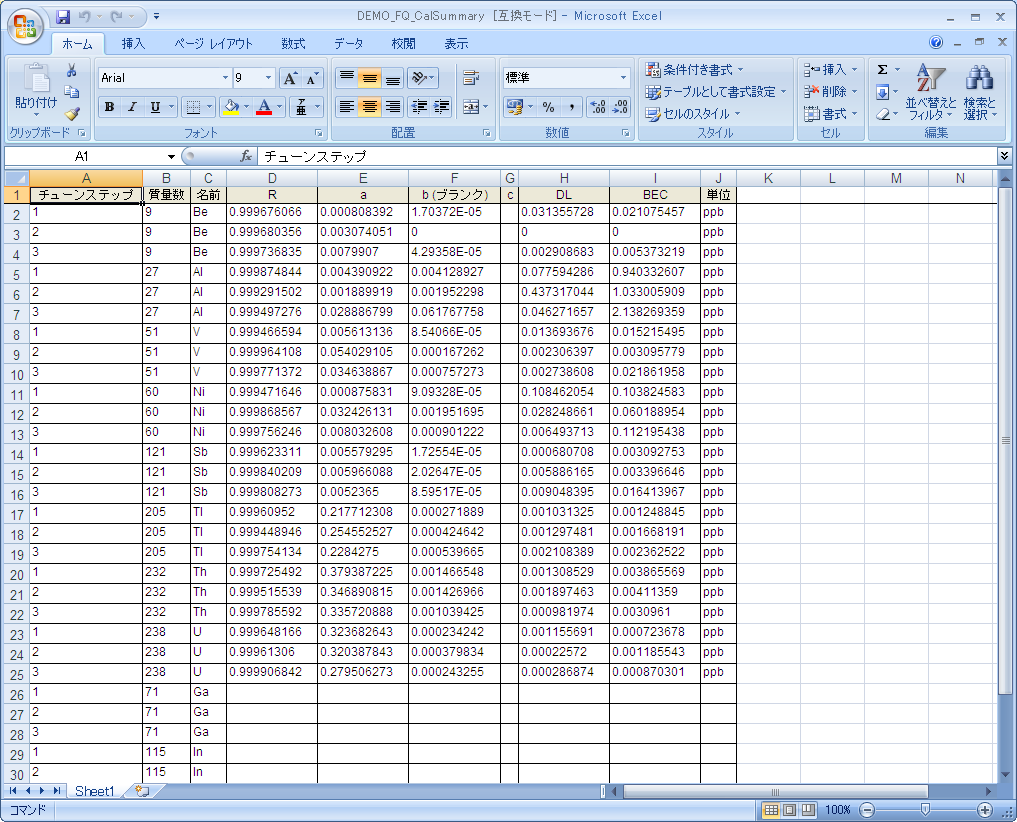The width and height of the screenshot is (1017, 822).
Task: Toggle underline formatting
Action: click(x=155, y=106)
